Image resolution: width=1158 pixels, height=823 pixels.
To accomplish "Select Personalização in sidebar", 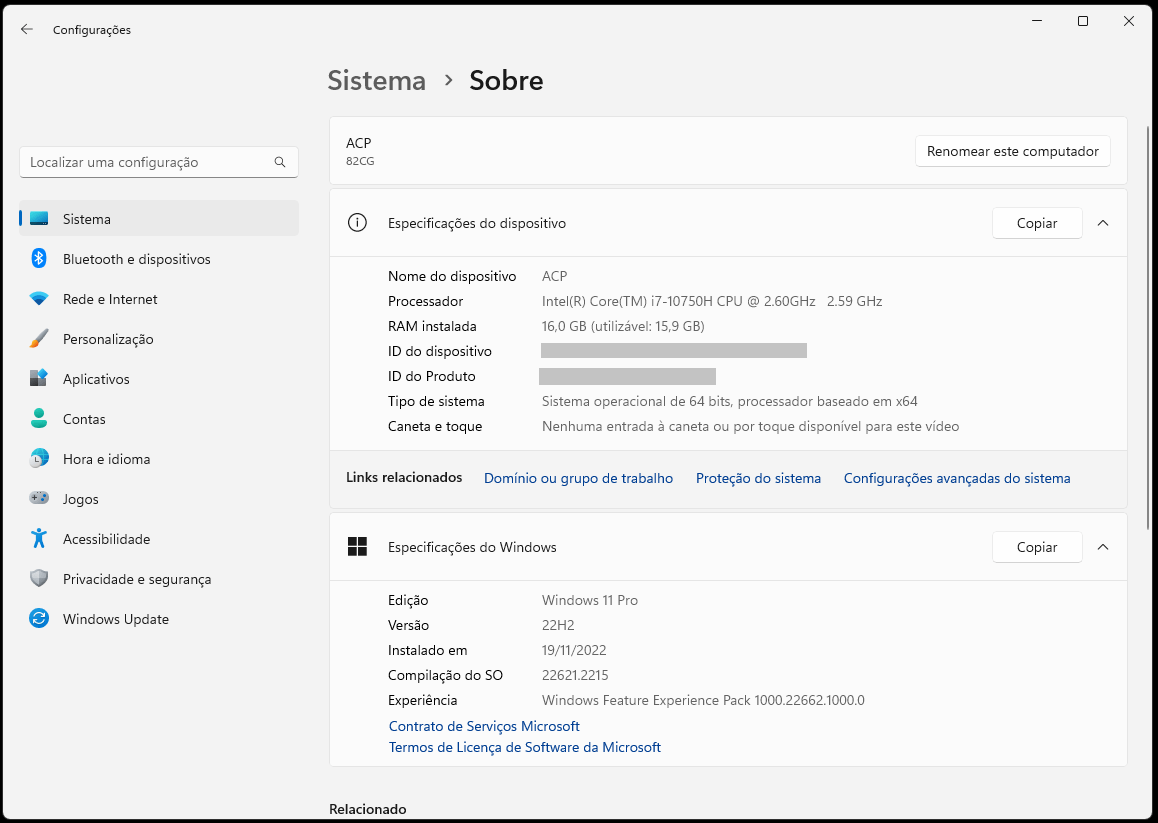I will pos(159,339).
